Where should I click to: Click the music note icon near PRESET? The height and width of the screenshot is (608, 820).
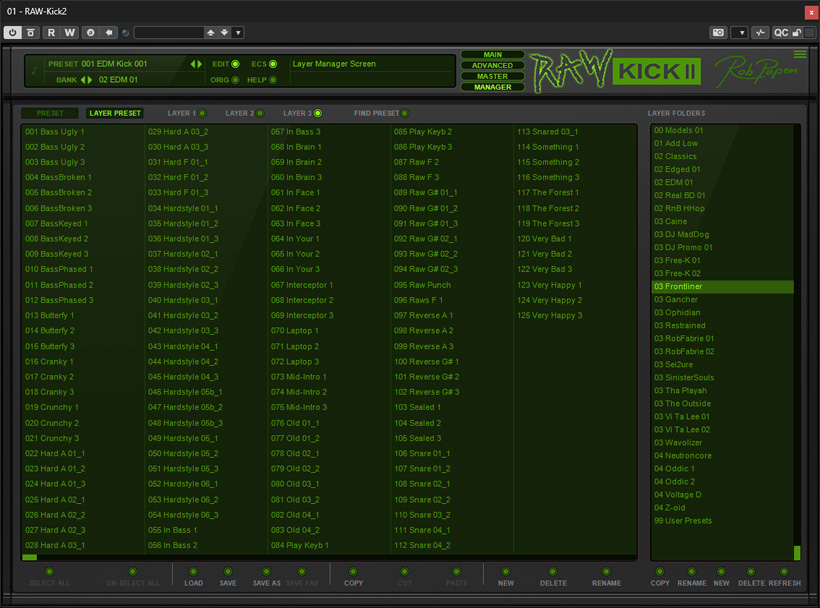pyautogui.click(x=35, y=71)
